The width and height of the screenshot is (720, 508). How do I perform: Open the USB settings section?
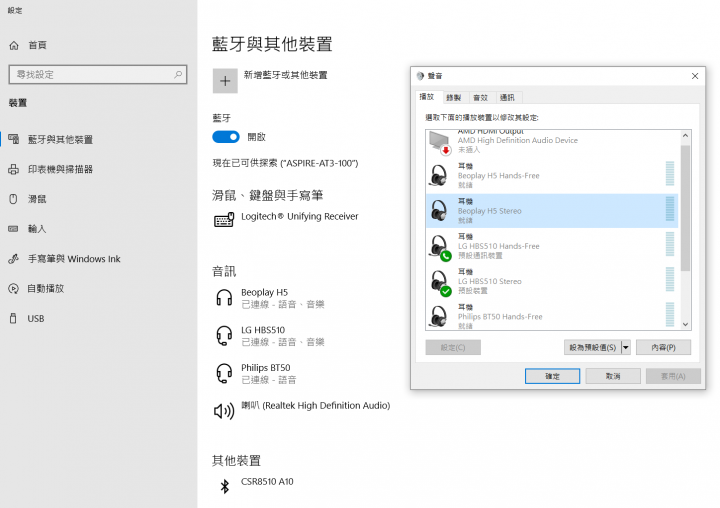pos(35,318)
